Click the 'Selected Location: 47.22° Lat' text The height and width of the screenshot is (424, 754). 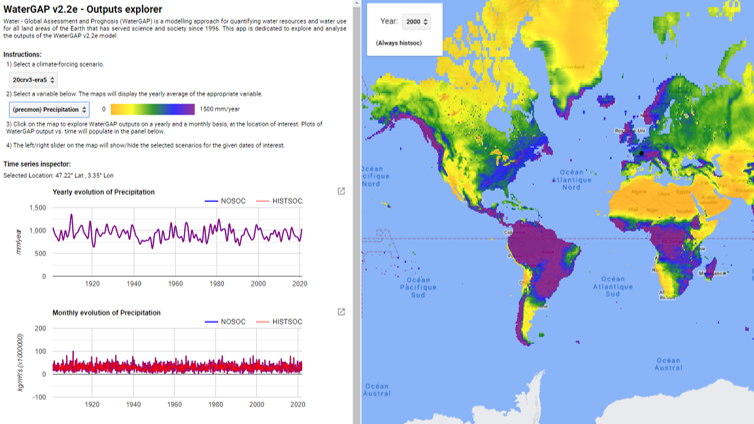pyautogui.click(x=59, y=175)
